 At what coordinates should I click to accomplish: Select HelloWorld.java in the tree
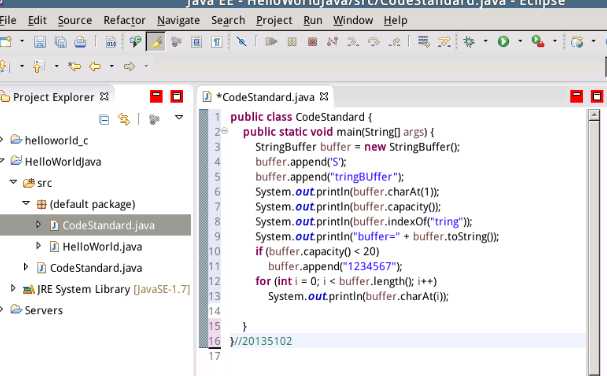[102, 247]
